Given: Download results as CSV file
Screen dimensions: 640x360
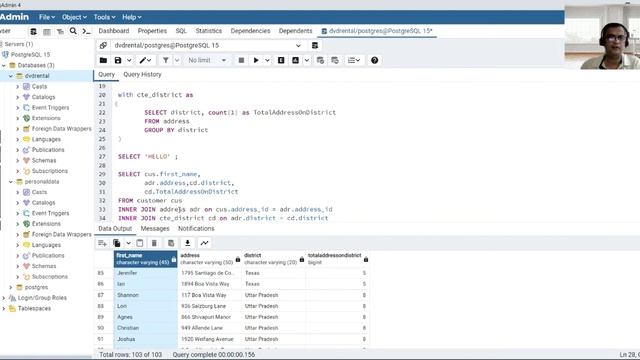Looking at the screenshot, I should tap(187, 243).
